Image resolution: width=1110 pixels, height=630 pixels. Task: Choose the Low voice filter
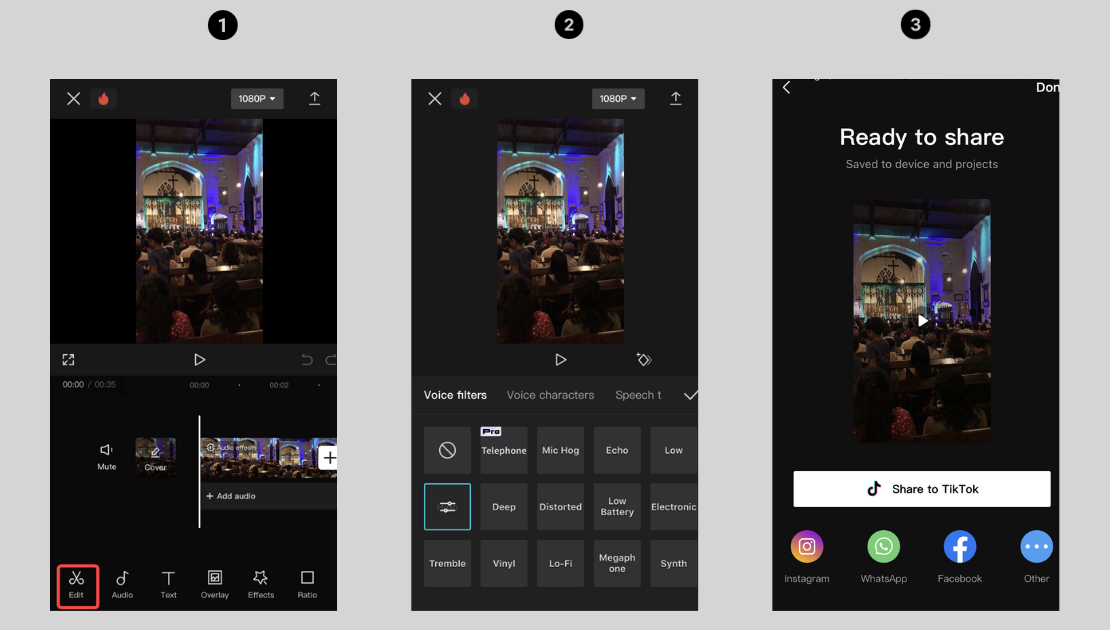[674, 450]
